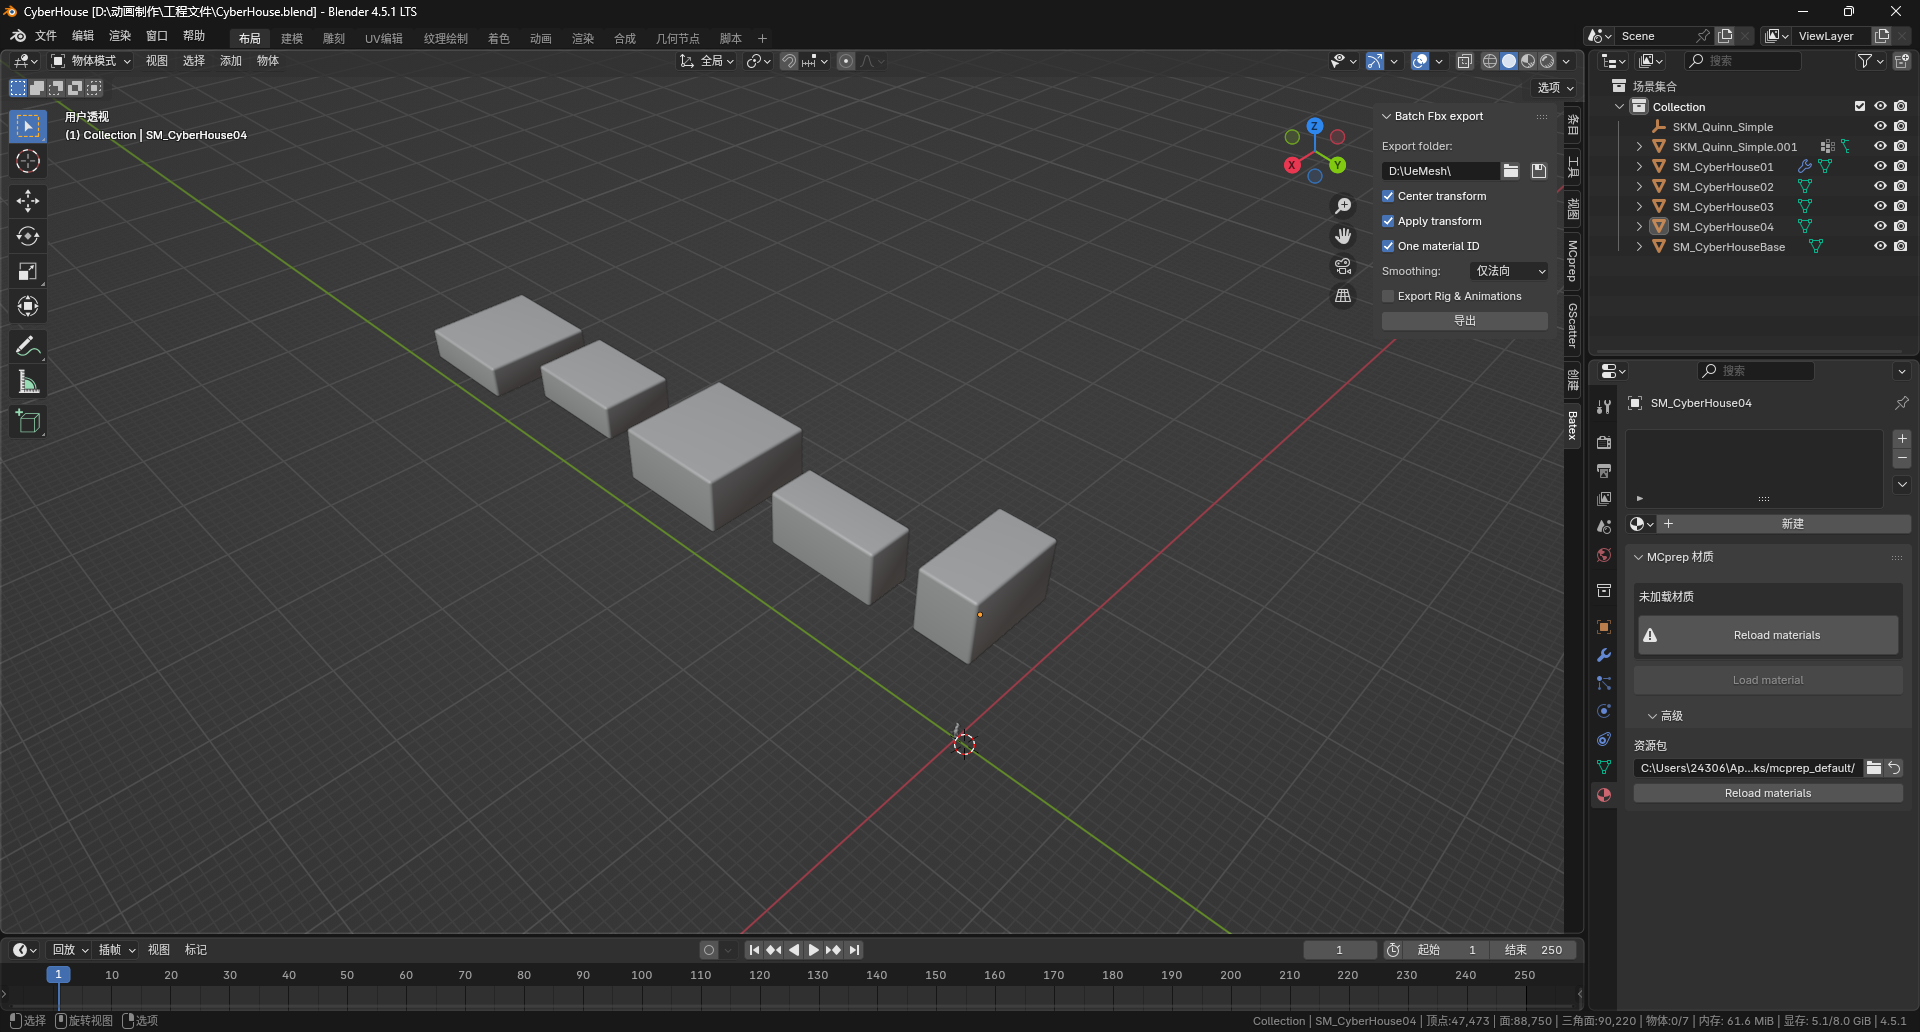The image size is (1920, 1032).
Task: Collapse Batch Fbx export panel
Action: (x=1387, y=116)
